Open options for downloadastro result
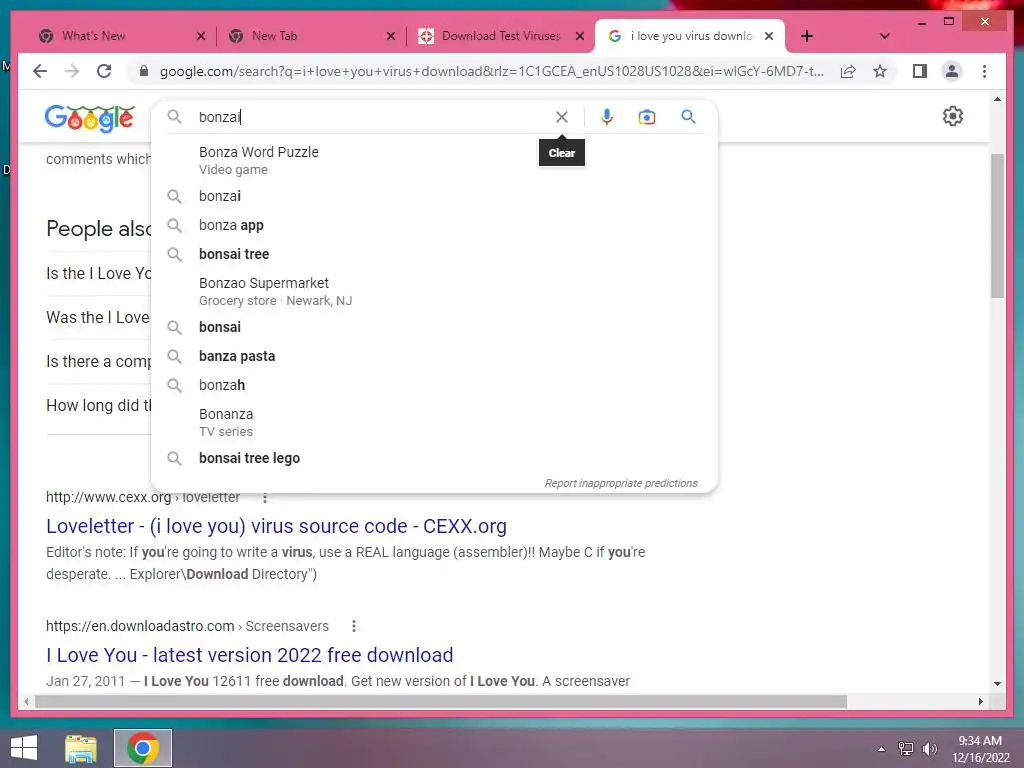The height and width of the screenshot is (768, 1024). (x=353, y=626)
